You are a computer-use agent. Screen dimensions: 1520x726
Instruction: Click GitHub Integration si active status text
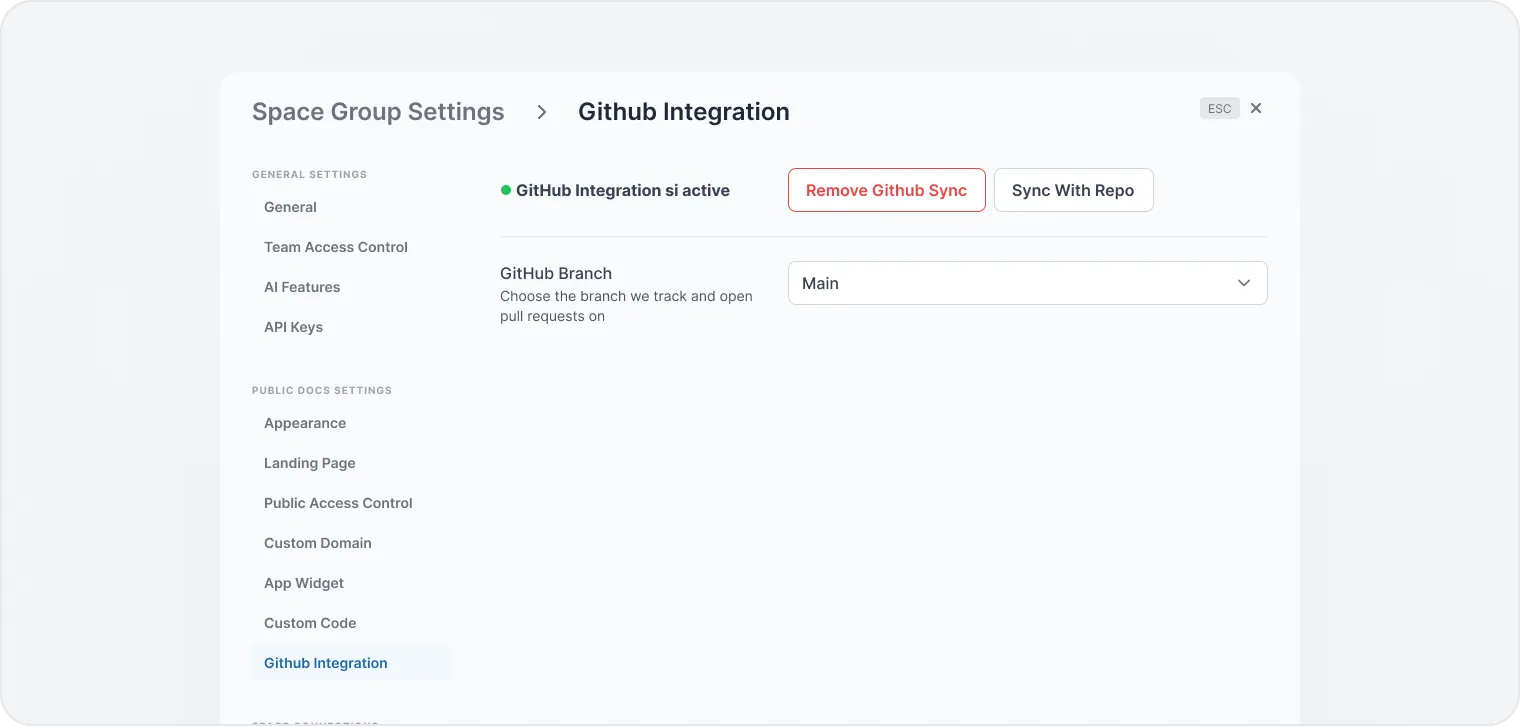pyautogui.click(x=623, y=190)
